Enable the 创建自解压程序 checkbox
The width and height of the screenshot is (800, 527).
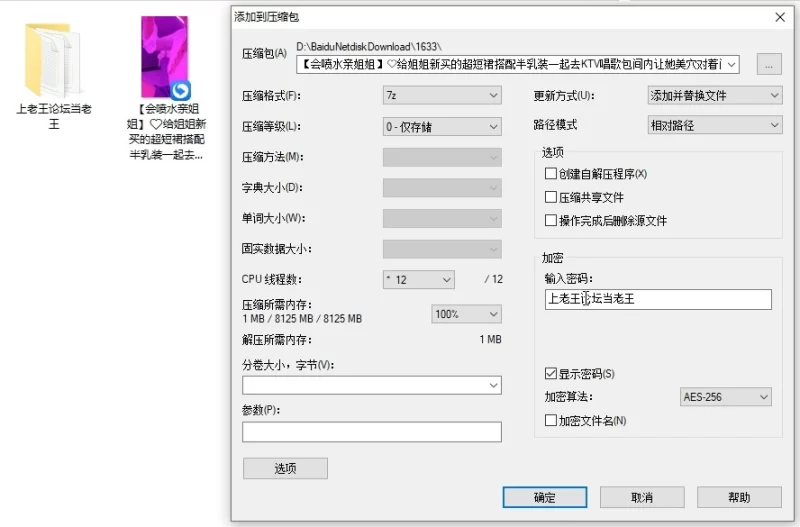pyautogui.click(x=551, y=174)
